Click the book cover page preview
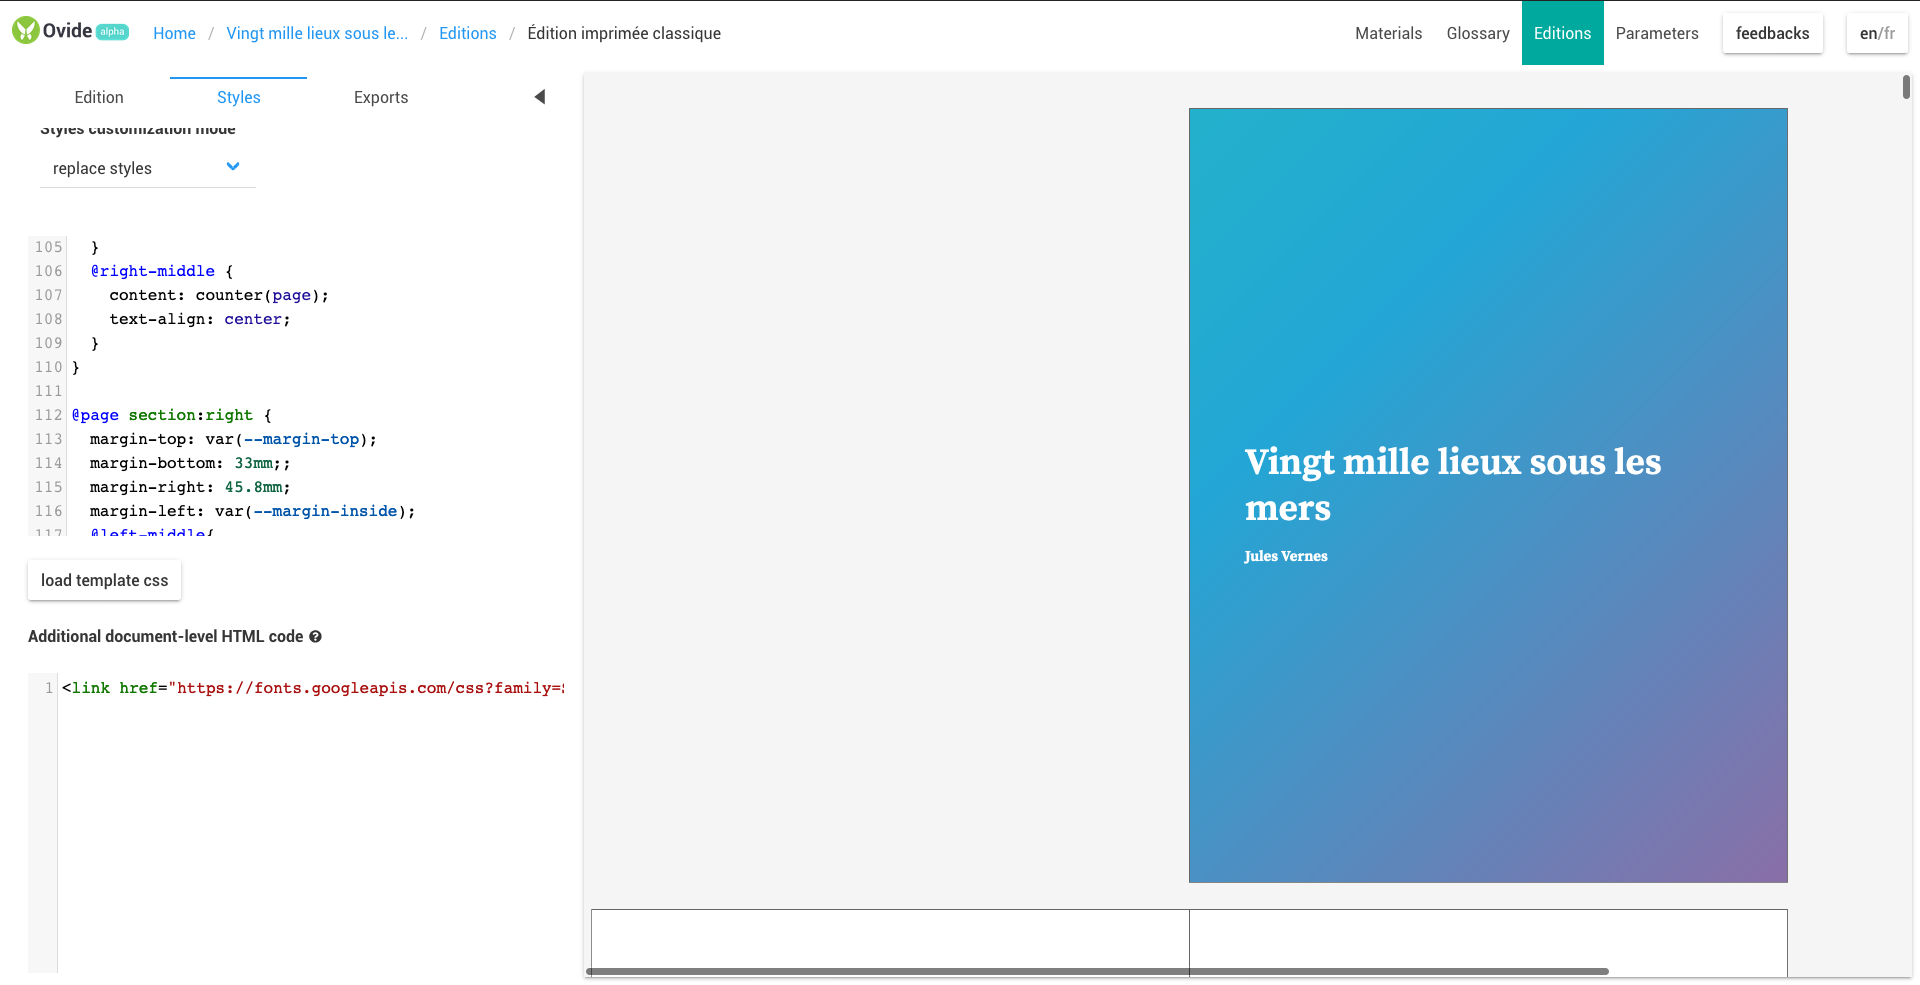 [1488, 495]
